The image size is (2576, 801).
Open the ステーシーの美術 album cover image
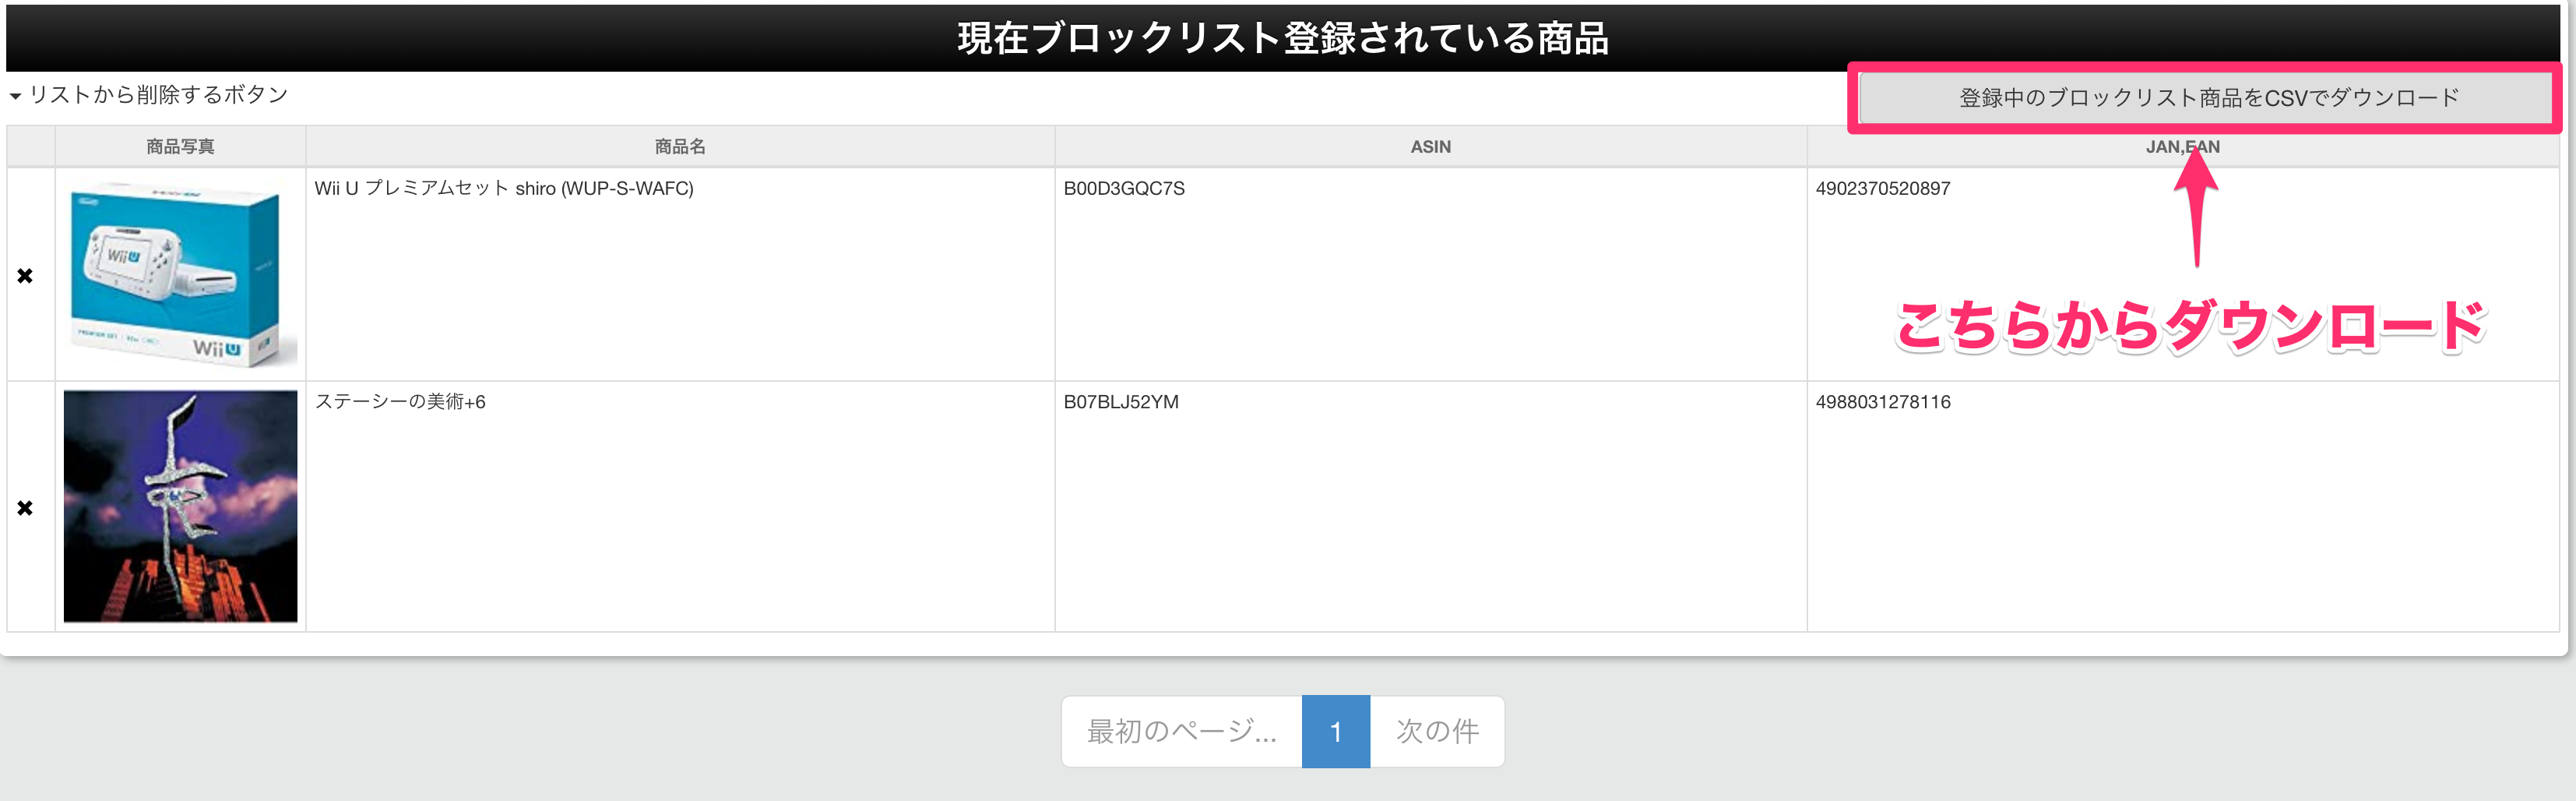click(x=180, y=506)
